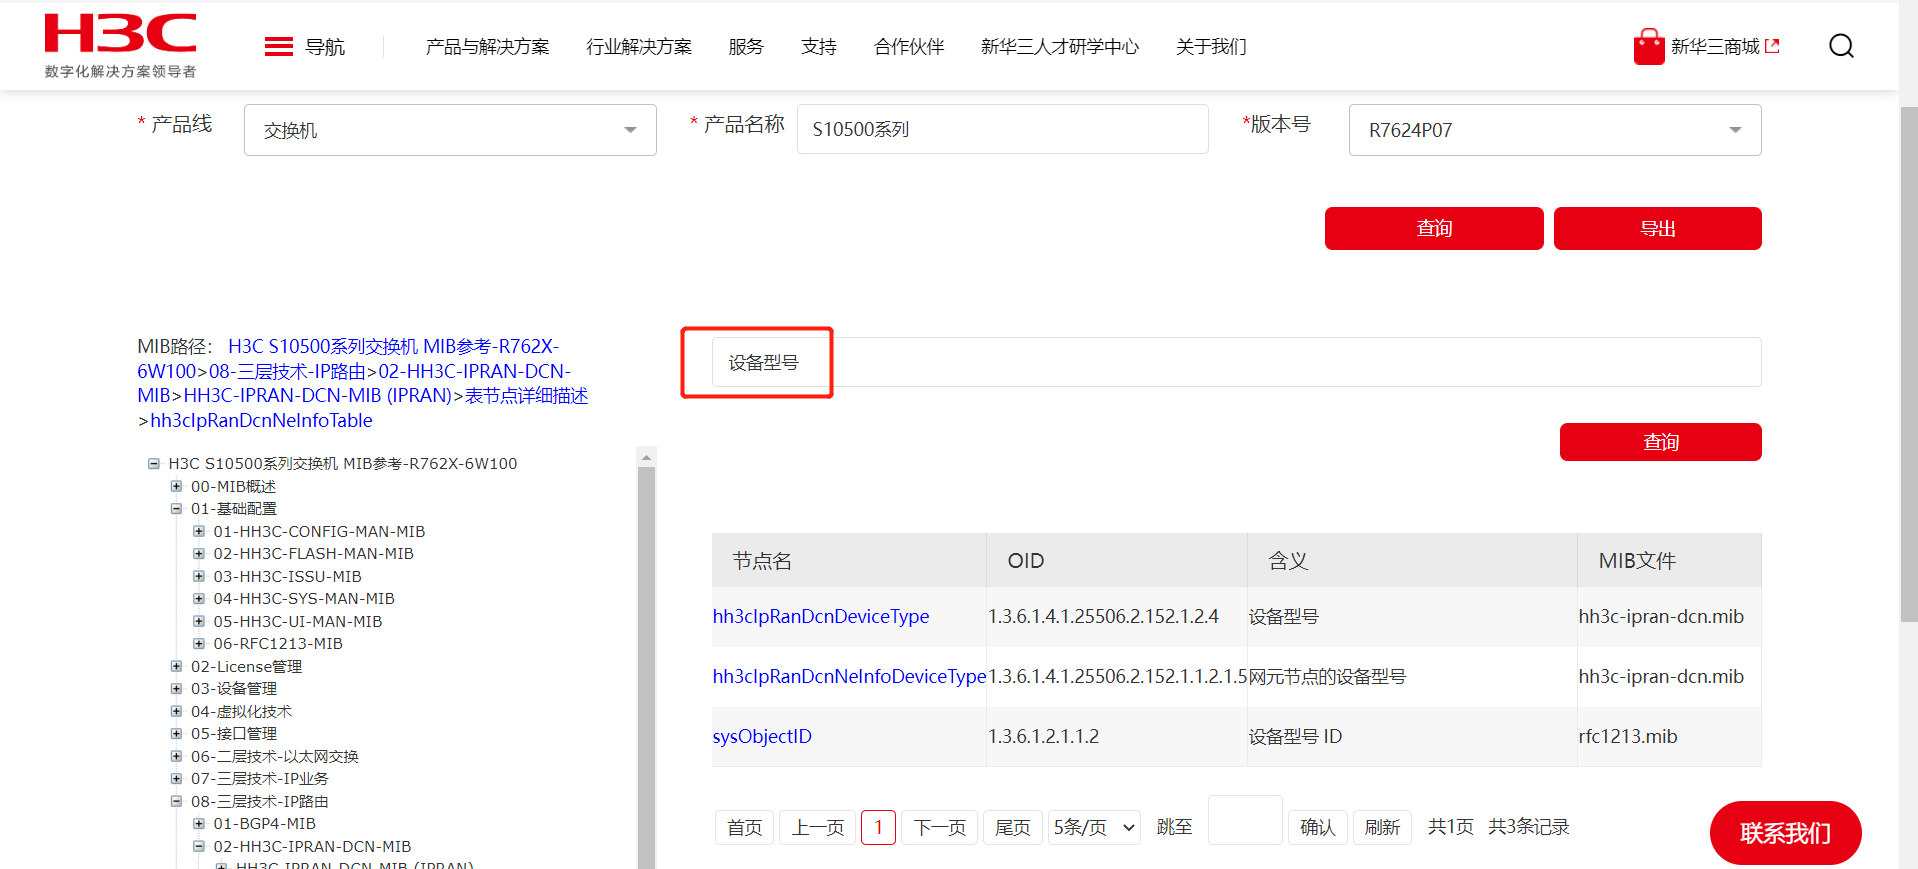Select 03-设备管理 in the MIB tree
The width and height of the screenshot is (1918, 869).
[234, 688]
